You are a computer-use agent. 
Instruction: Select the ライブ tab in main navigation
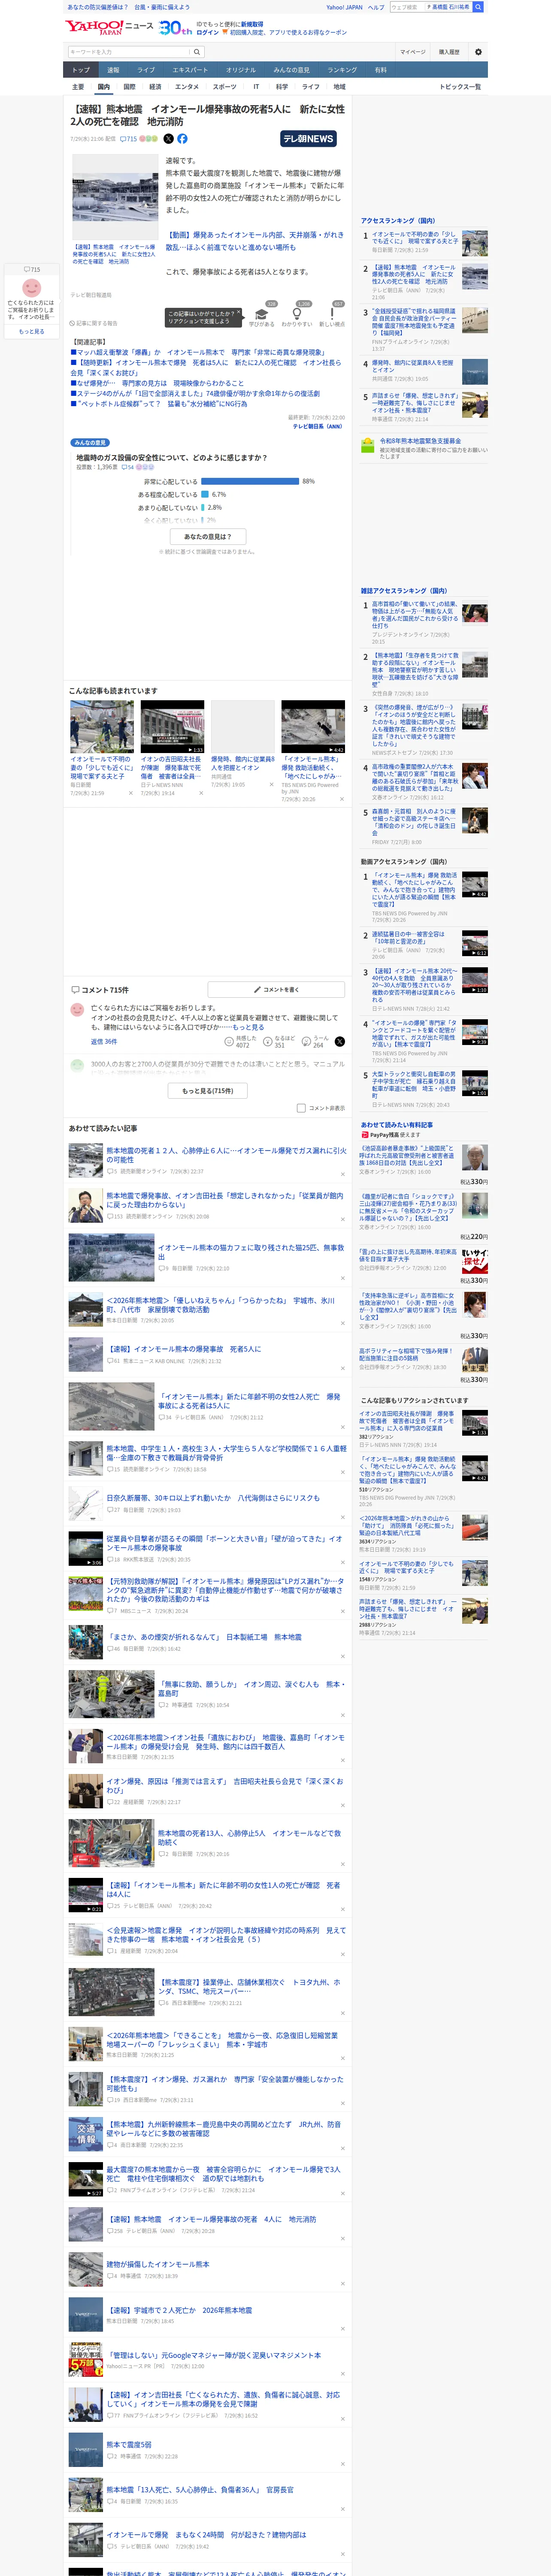tap(146, 70)
